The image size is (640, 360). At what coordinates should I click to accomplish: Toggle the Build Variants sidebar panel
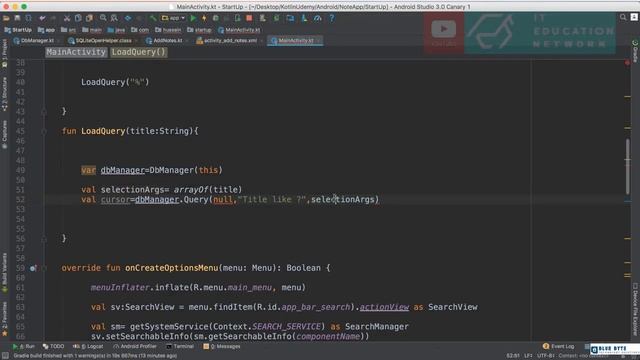click(4, 272)
